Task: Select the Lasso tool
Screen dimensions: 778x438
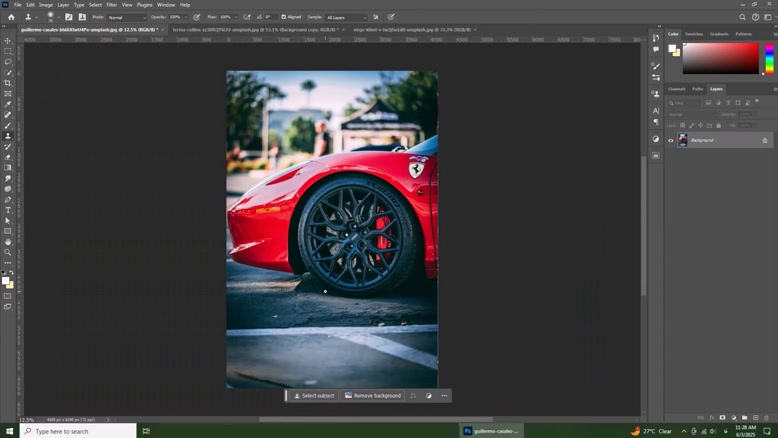Action: (7, 62)
